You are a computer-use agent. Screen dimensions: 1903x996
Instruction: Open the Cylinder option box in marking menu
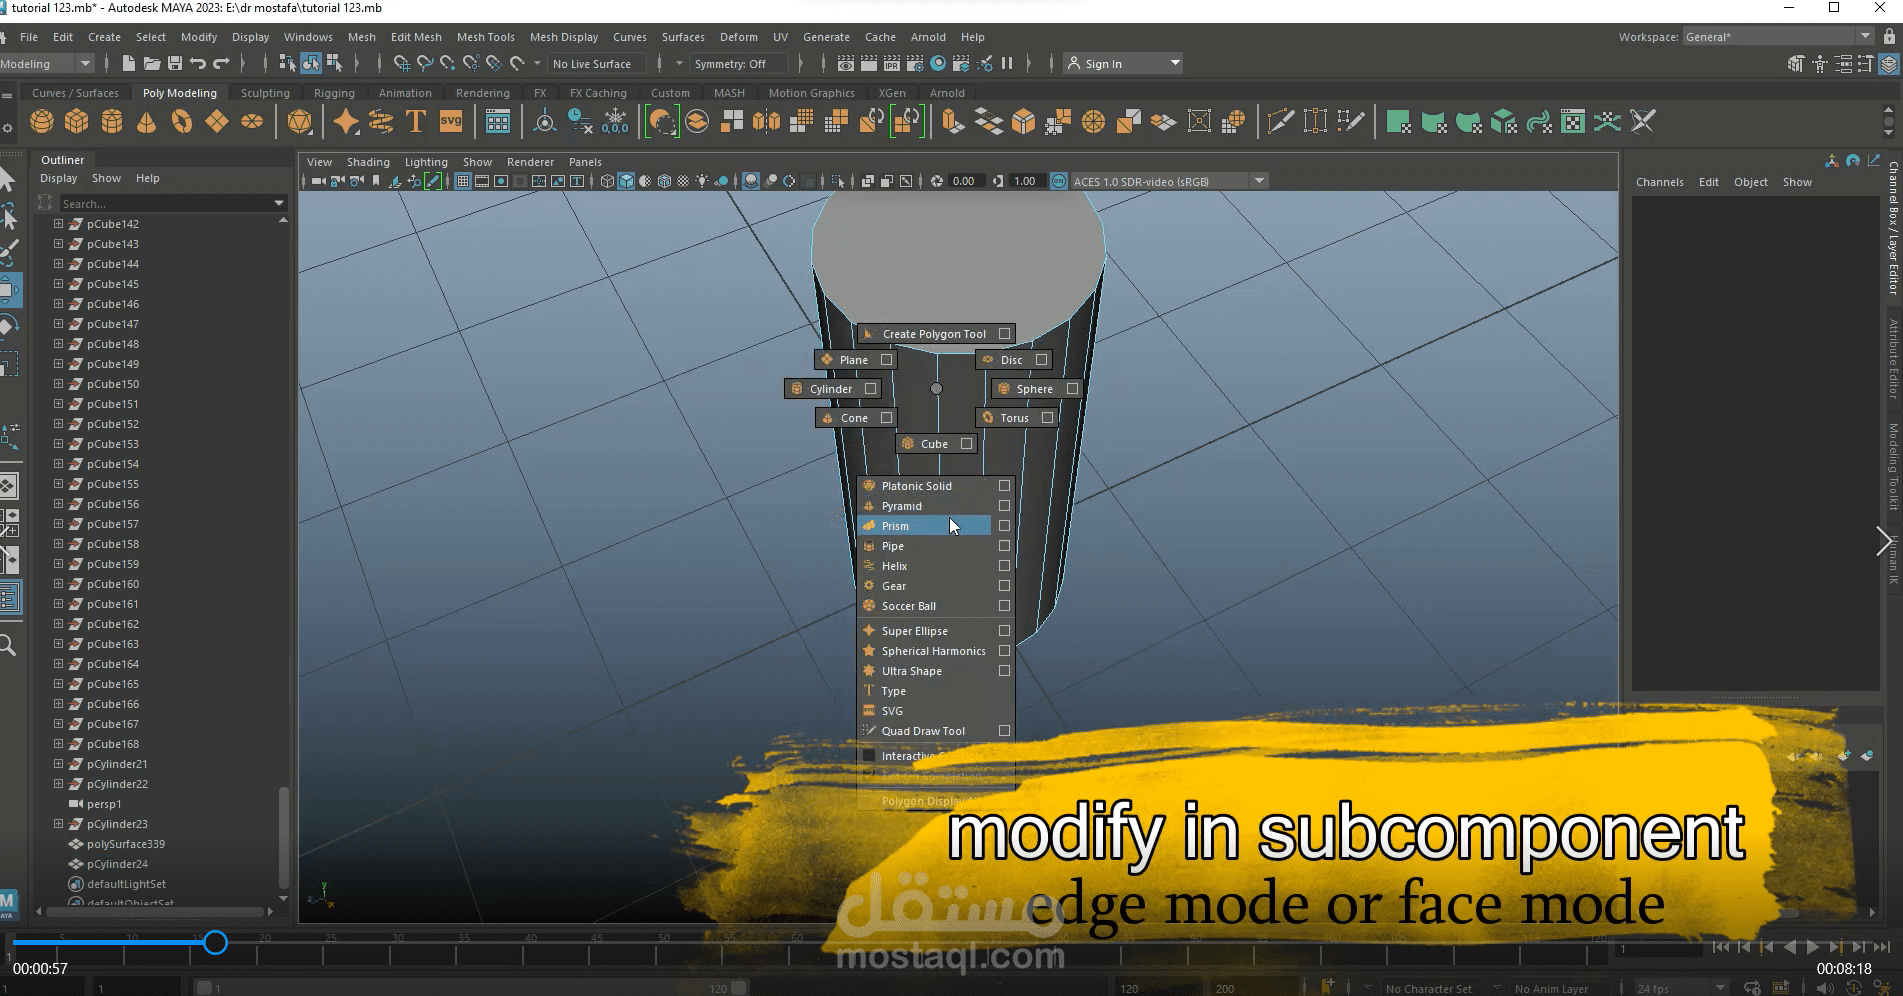tap(870, 389)
